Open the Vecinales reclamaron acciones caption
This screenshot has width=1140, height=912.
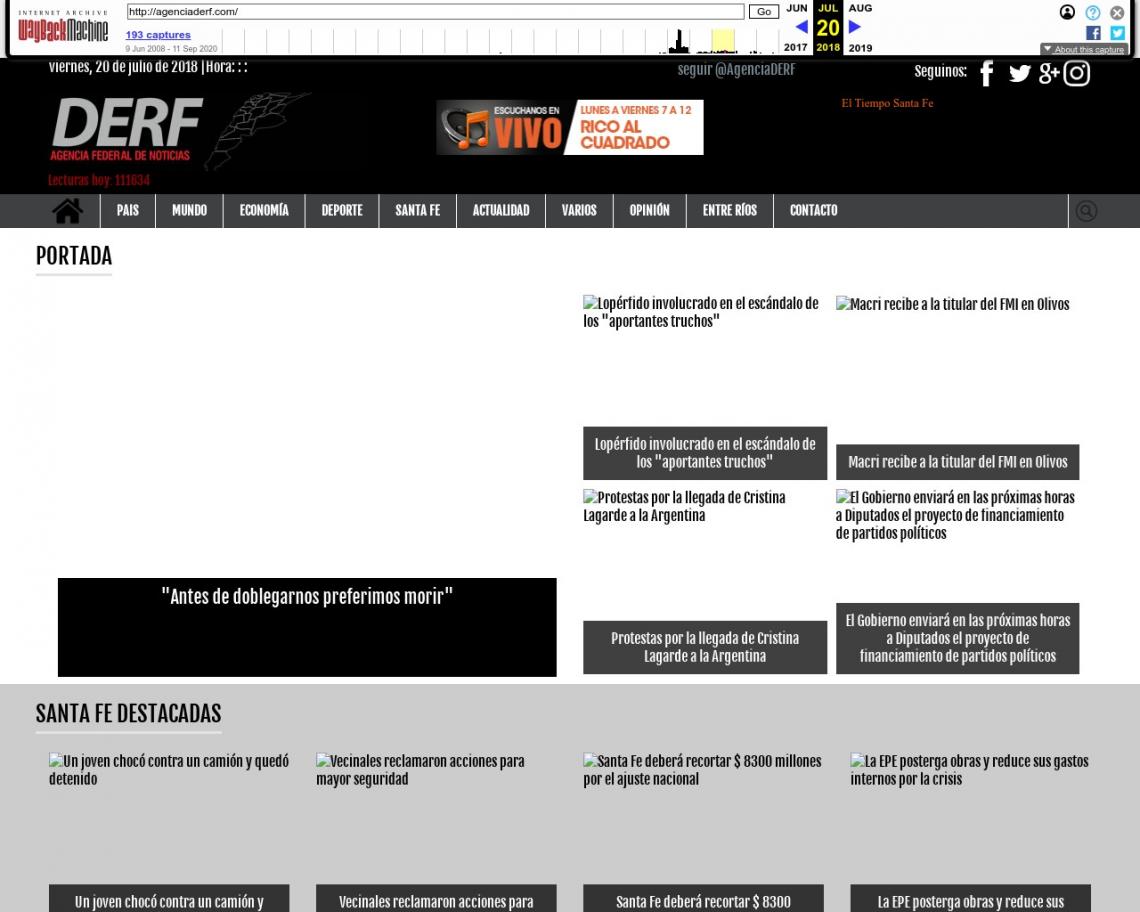click(436, 898)
